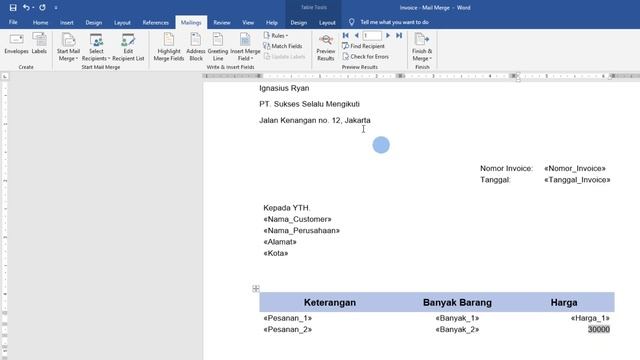Open the Finish & Merge dropdown
This screenshot has height=360, width=640.
tap(422, 47)
